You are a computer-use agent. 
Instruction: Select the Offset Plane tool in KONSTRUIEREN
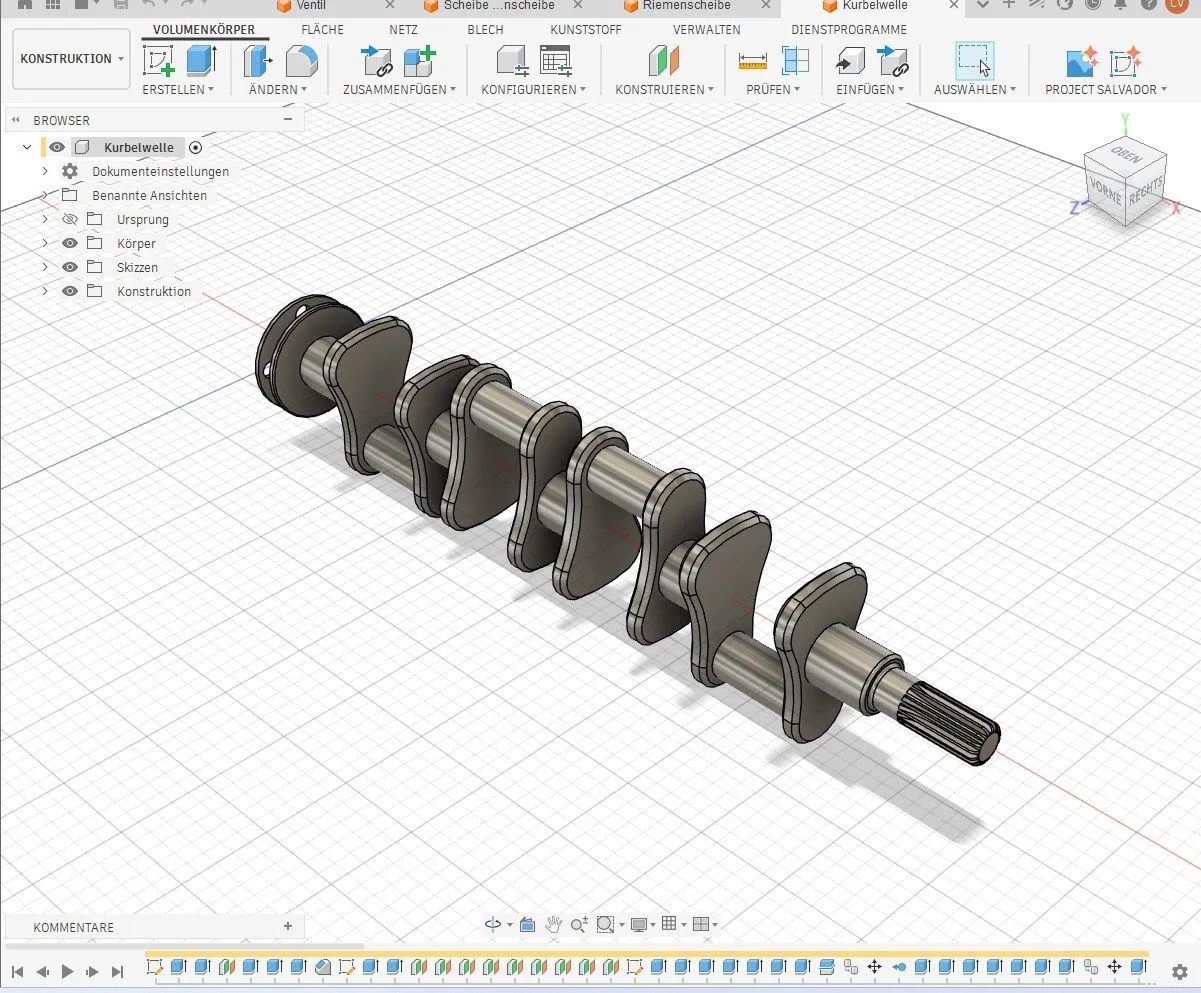point(664,62)
